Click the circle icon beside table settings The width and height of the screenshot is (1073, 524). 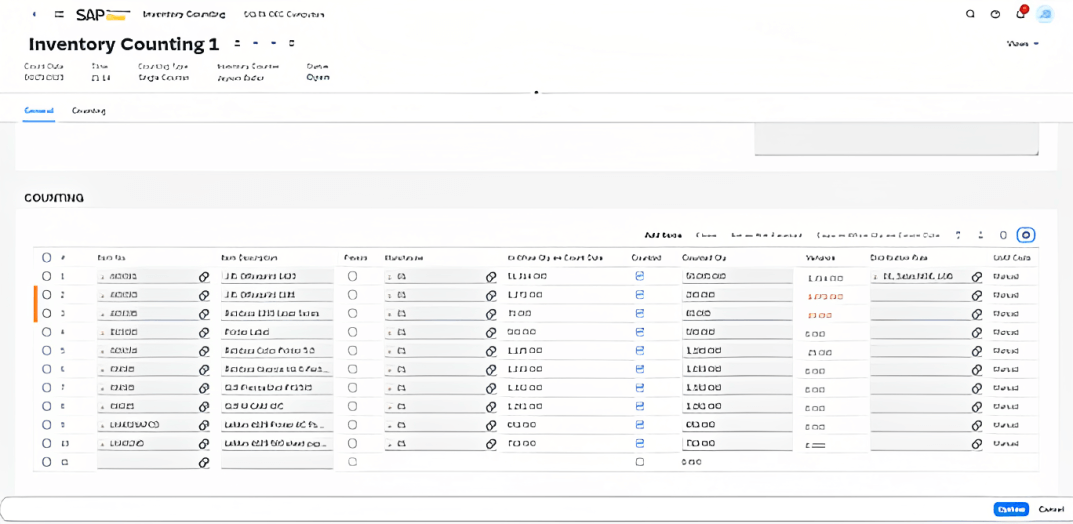pyautogui.click(x=1003, y=235)
